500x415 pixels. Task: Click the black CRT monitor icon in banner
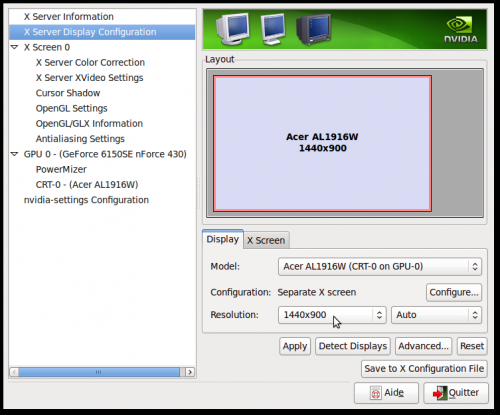(313, 29)
